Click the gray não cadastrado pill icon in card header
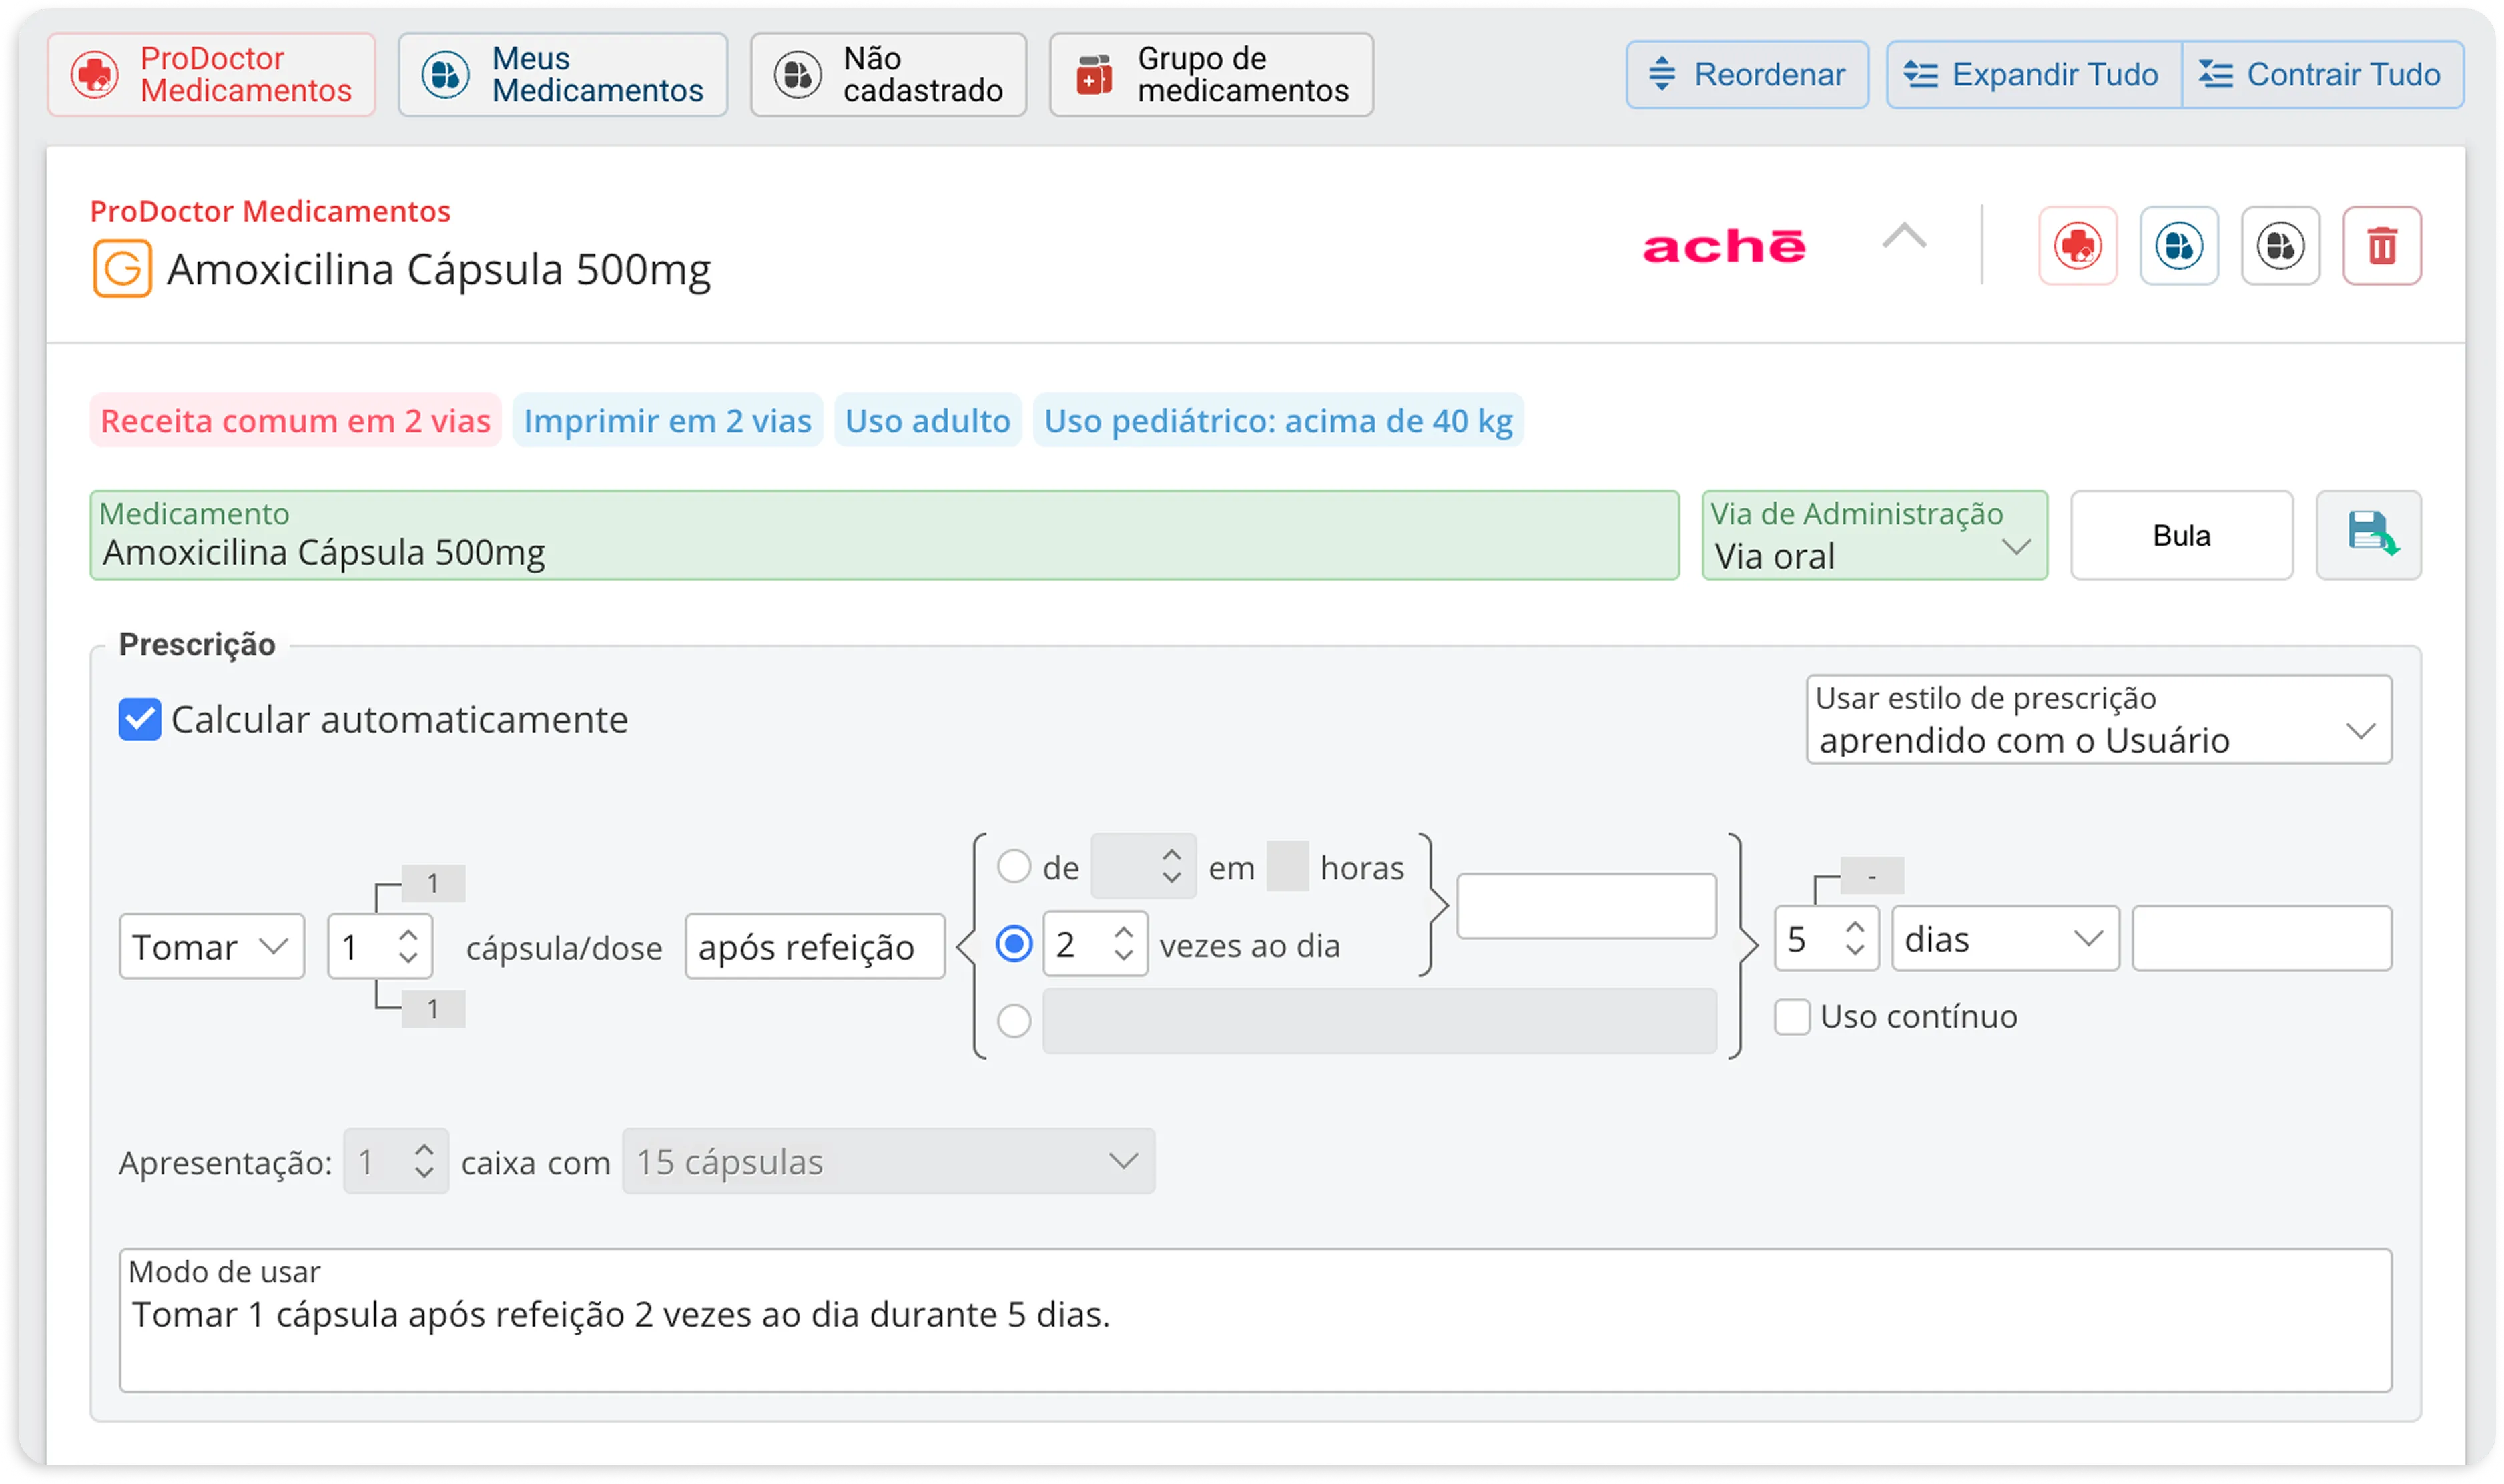 click(x=2280, y=246)
